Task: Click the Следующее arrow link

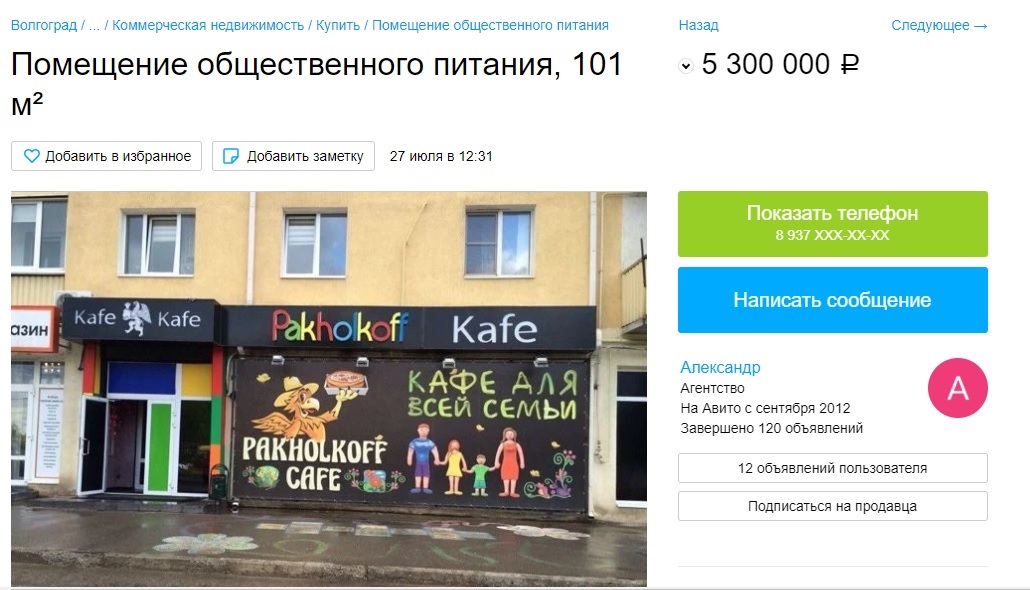Action: [x=939, y=26]
